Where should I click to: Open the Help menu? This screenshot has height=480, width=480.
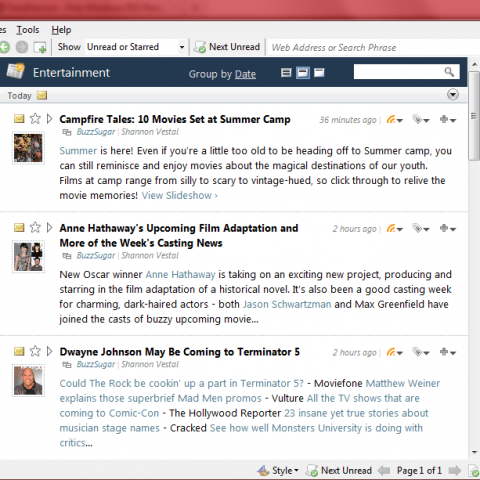61,30
